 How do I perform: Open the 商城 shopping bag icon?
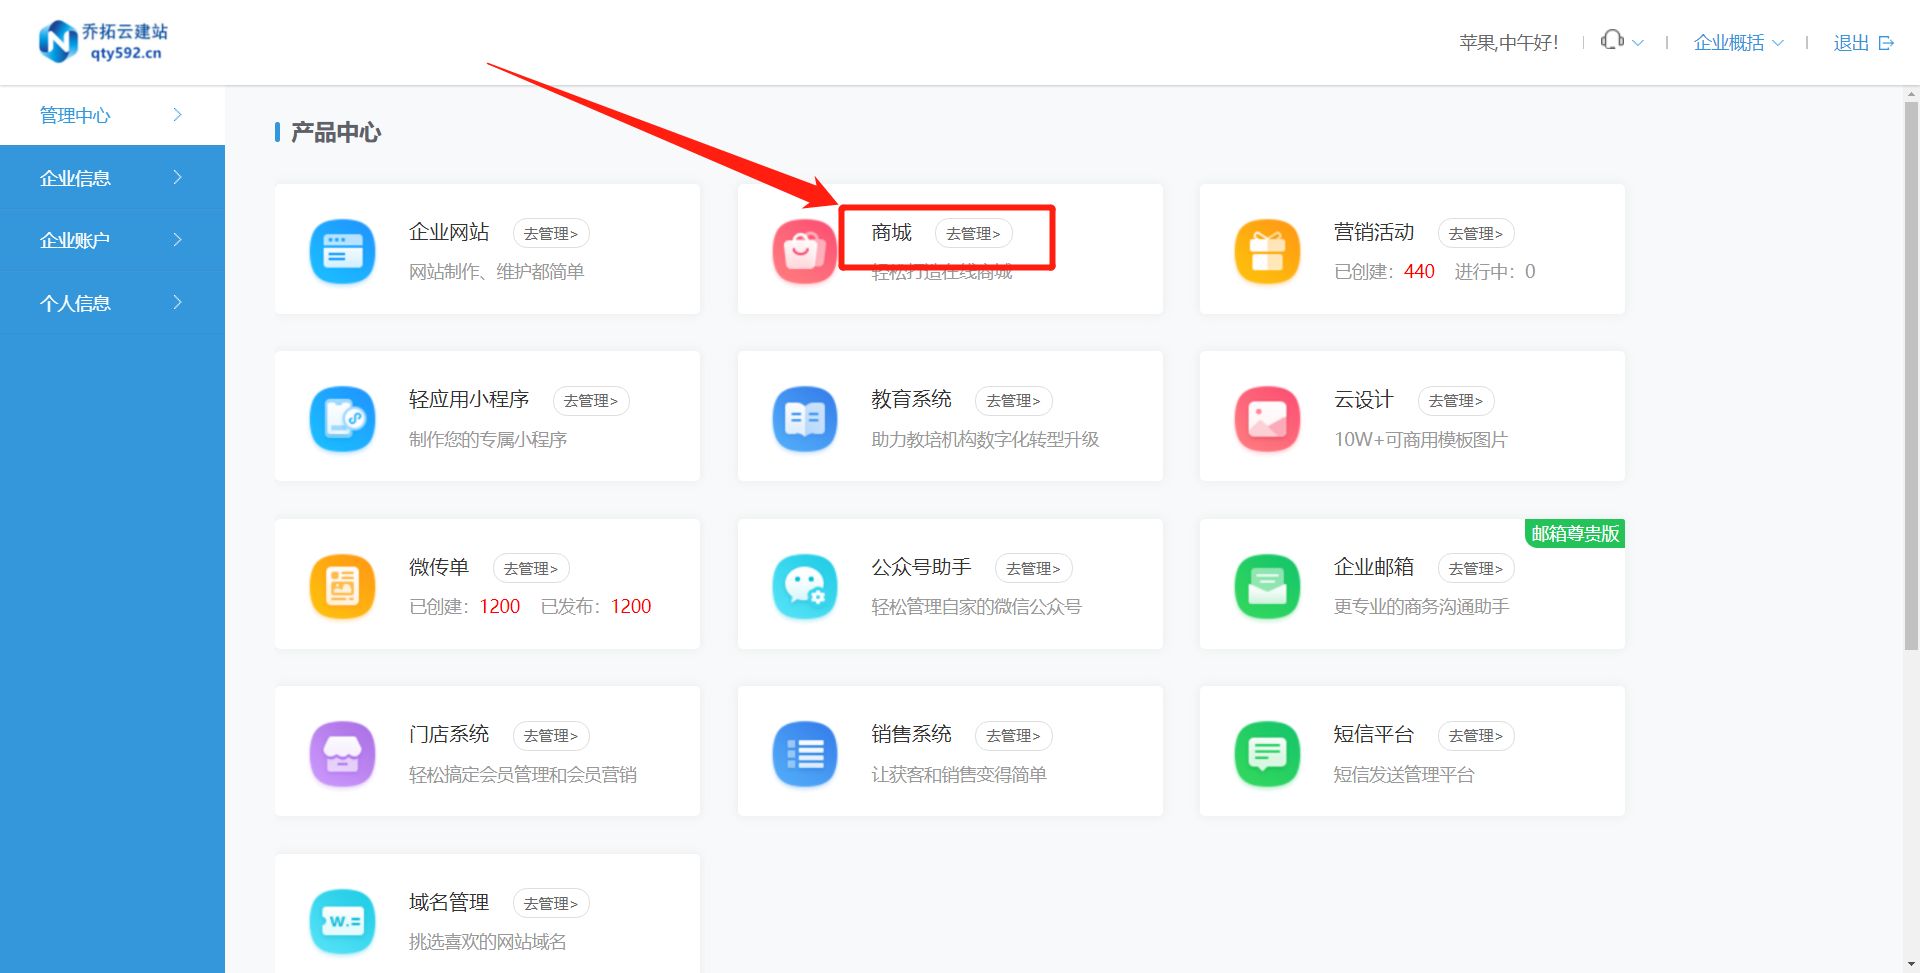(x=805, y=251)
